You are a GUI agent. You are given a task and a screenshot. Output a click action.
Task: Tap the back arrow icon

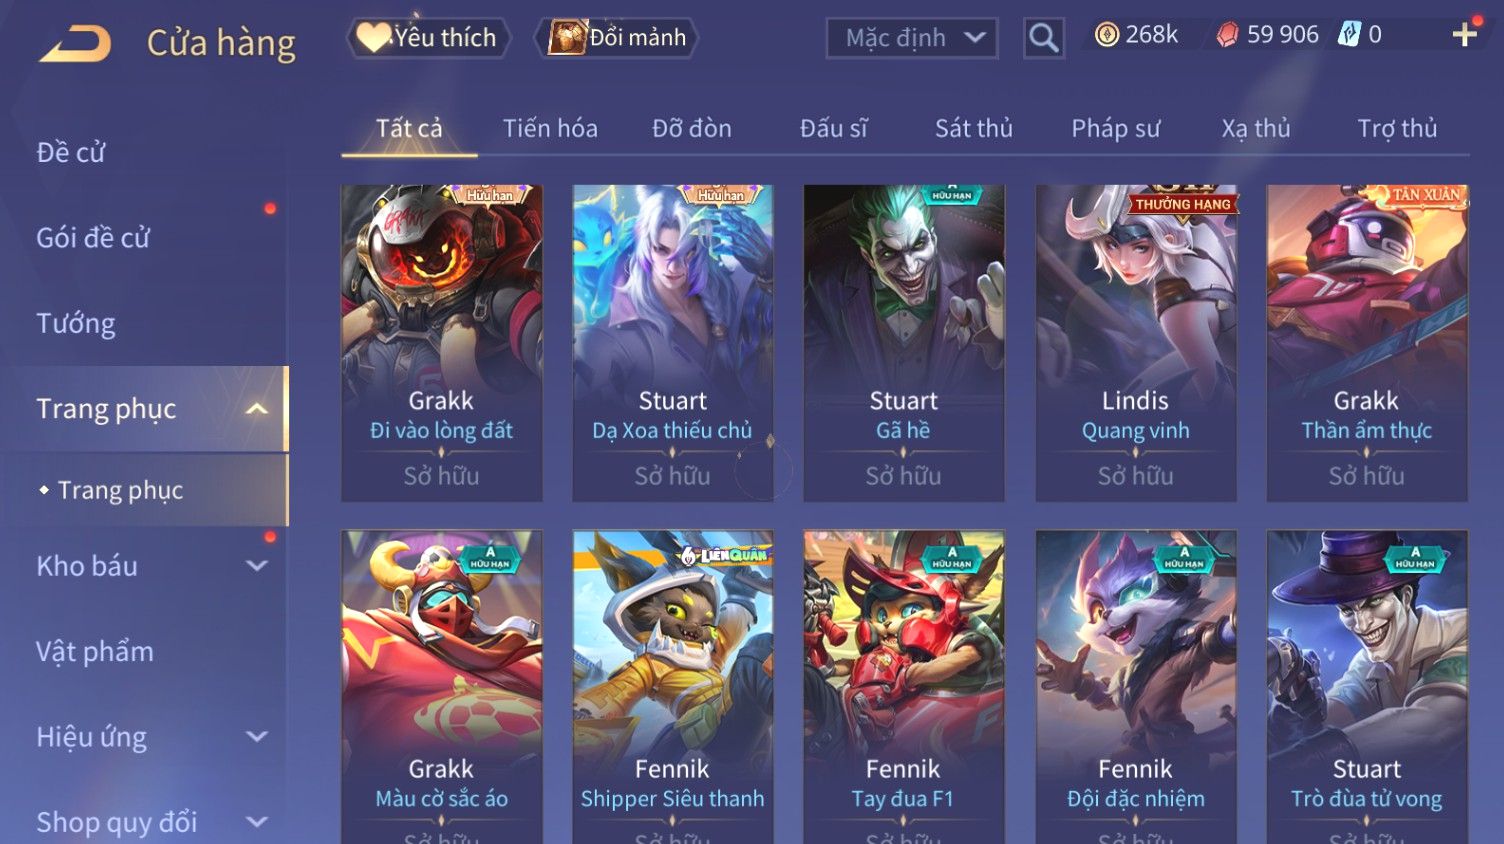pyautogui.click(x=75, y=43)
